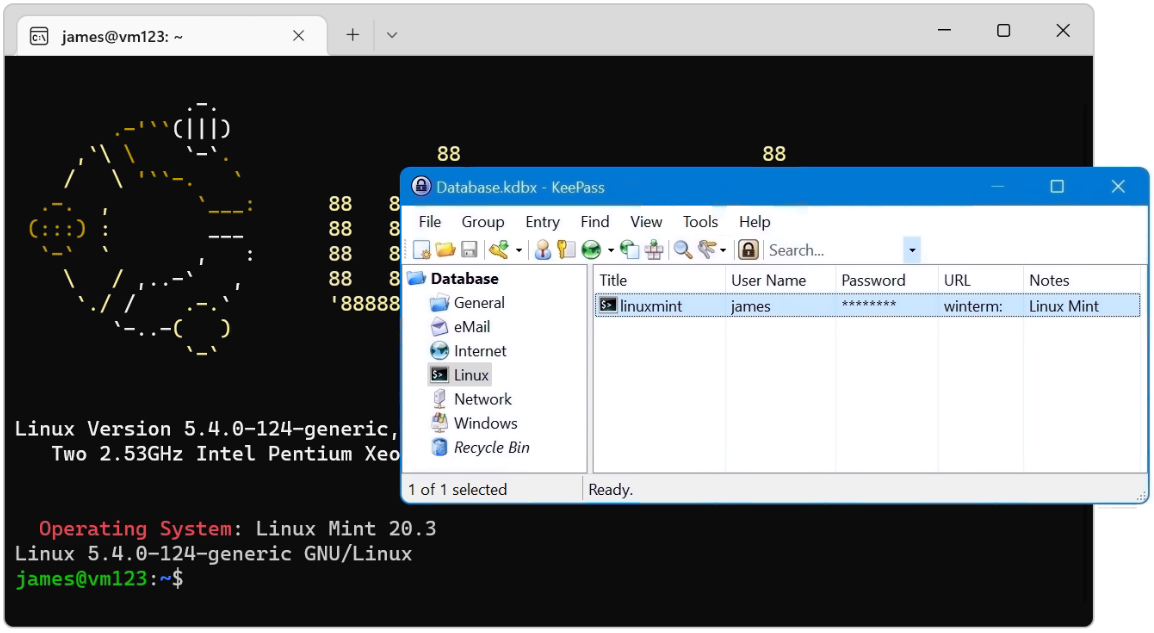Expand the Add Entry dropdown arrow
The width and height of the screenshot is (1154, 633).
[517, 249]
